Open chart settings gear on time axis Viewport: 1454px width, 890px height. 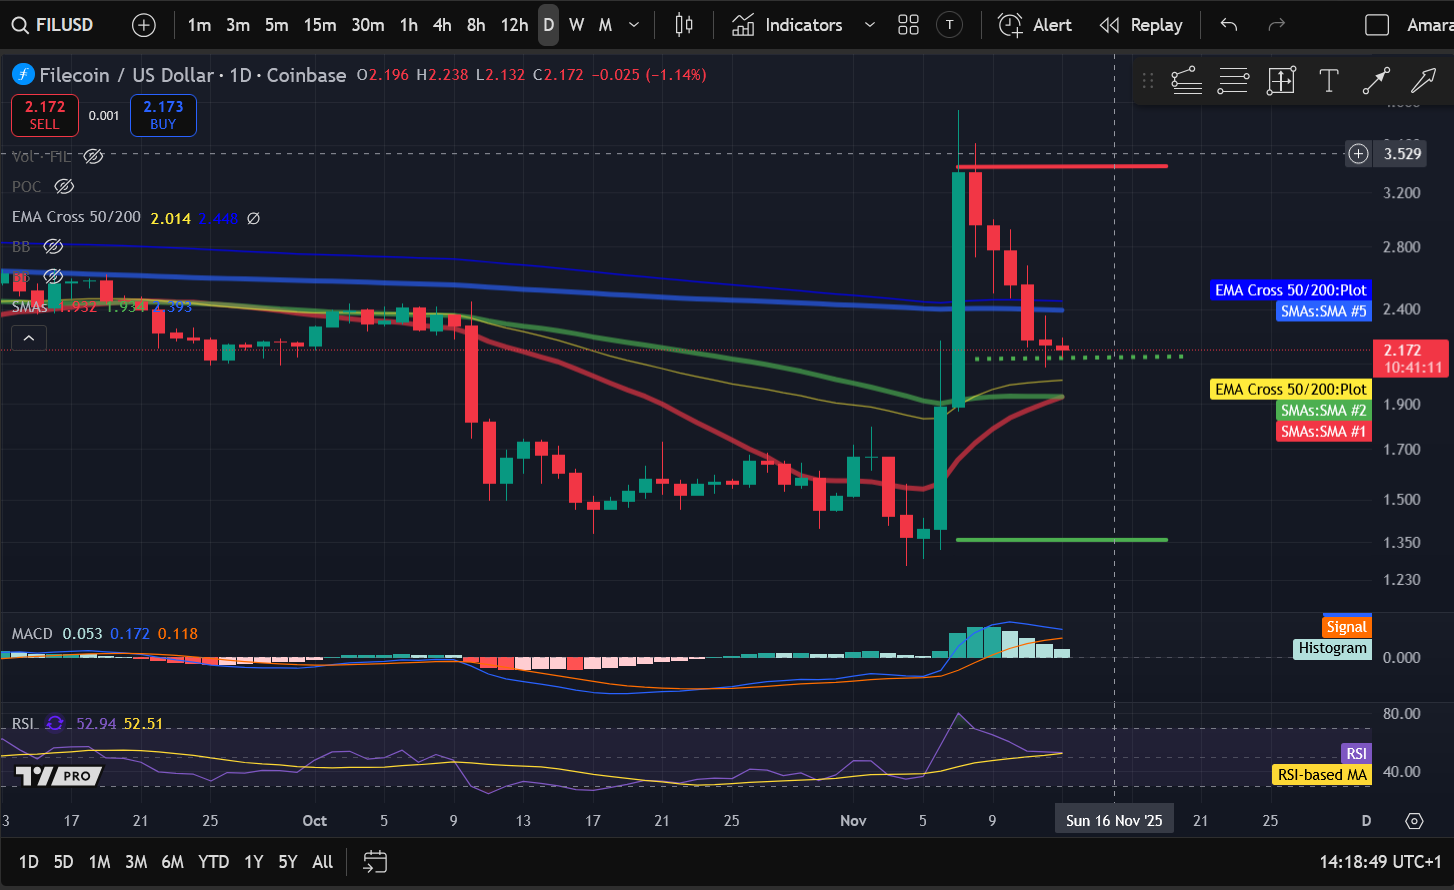1414,821
